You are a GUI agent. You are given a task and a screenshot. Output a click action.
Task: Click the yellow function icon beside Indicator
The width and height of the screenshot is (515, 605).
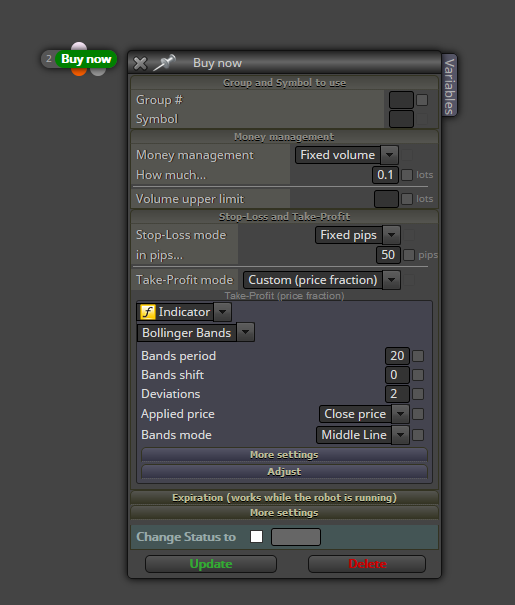coord(148,312)
